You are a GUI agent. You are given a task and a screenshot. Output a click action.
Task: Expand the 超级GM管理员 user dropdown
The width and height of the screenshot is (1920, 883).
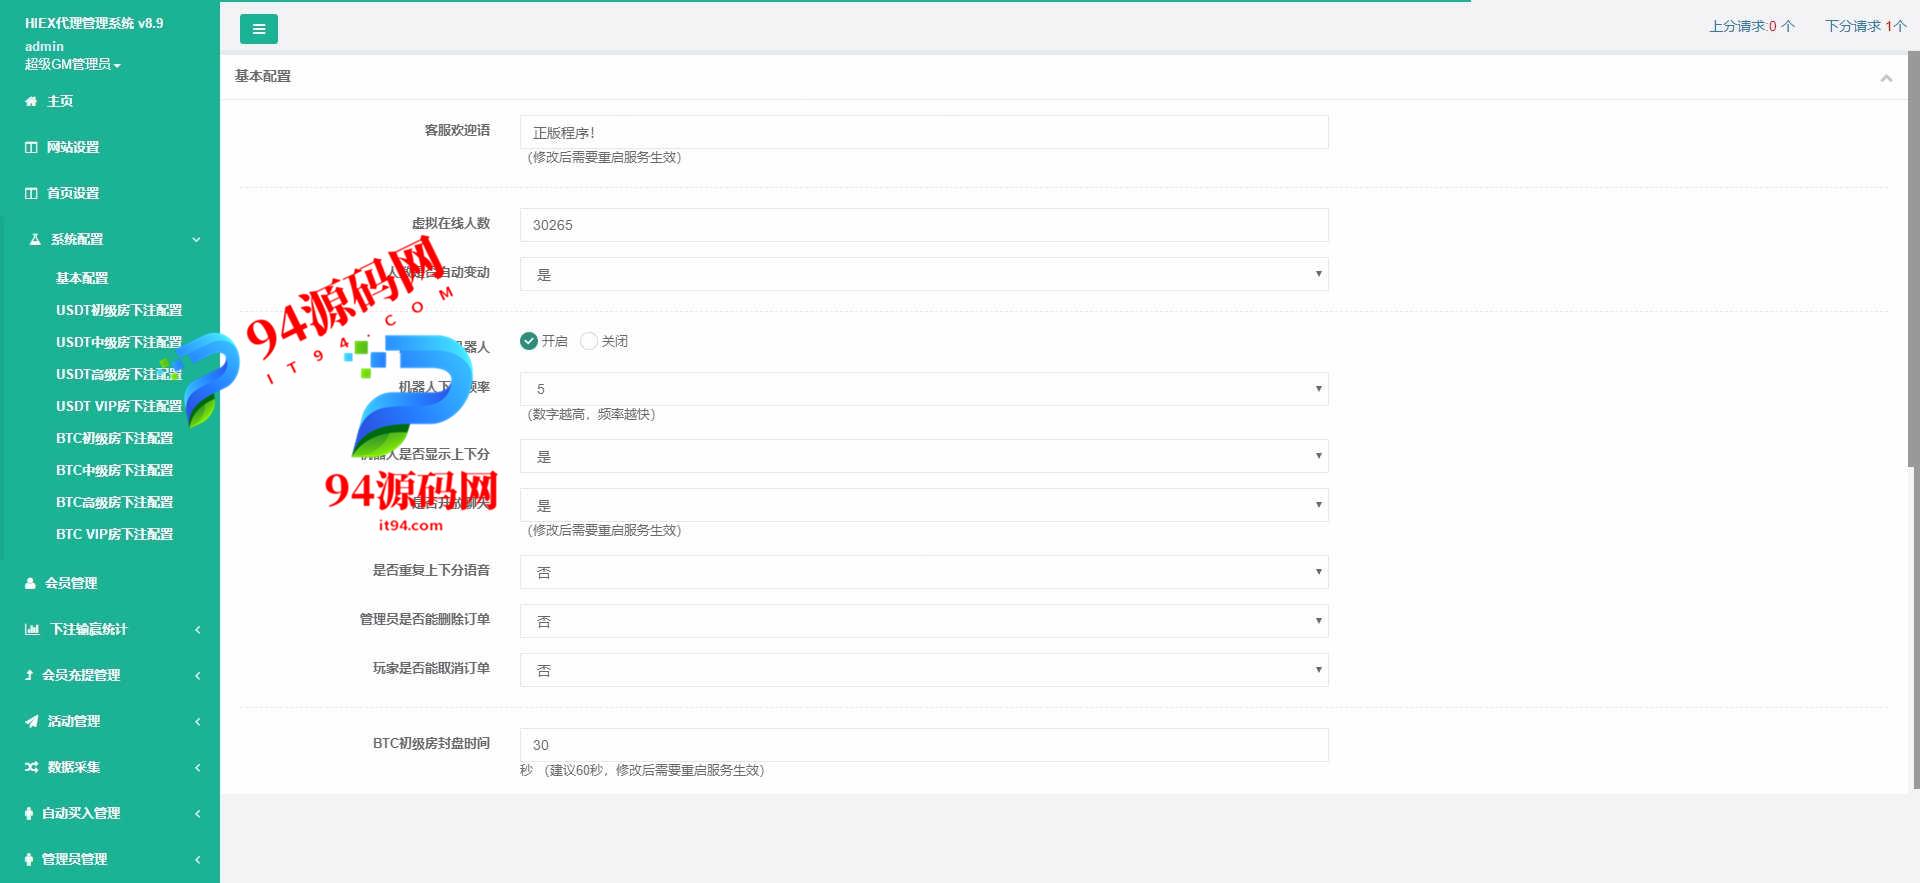coord(73,64)
